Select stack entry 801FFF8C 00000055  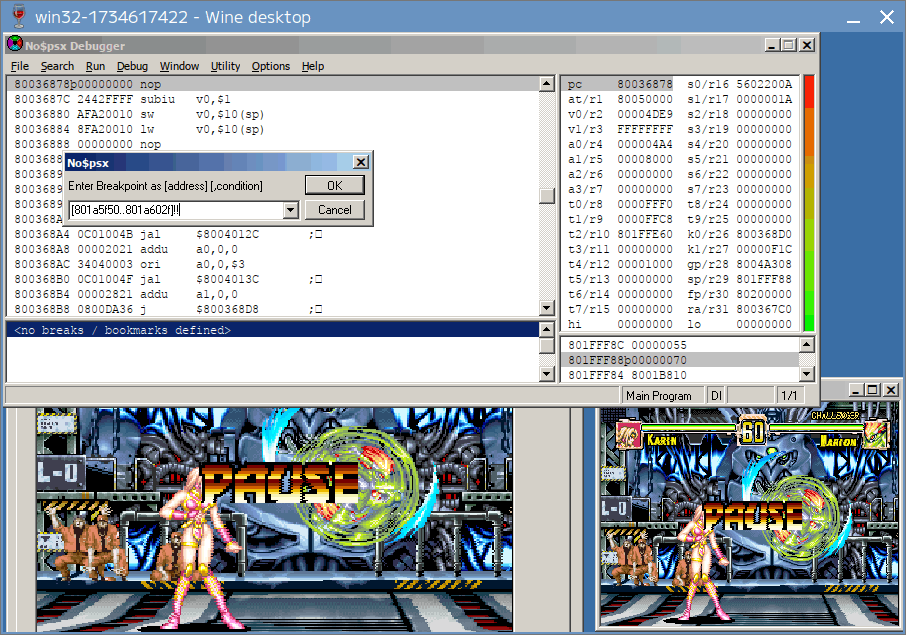coord(680,345)
